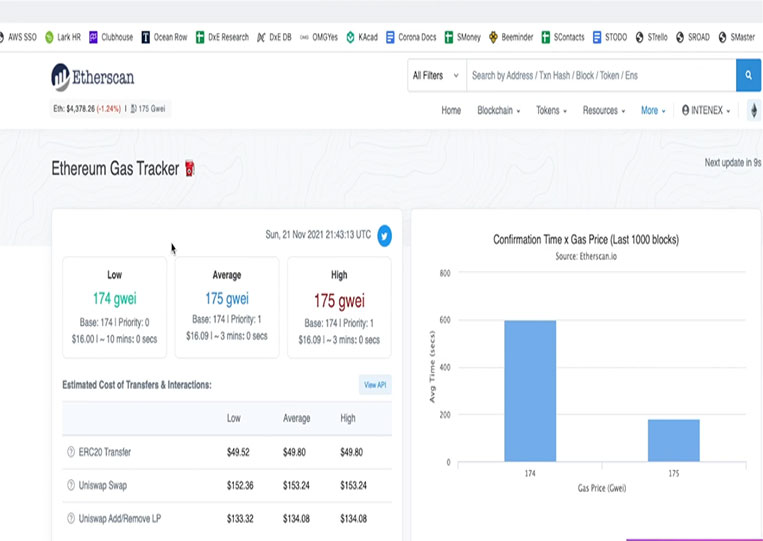Expand the More menu
Image resolution: width=763 pixels, height=541 pixels.
[x=653, y=110]
